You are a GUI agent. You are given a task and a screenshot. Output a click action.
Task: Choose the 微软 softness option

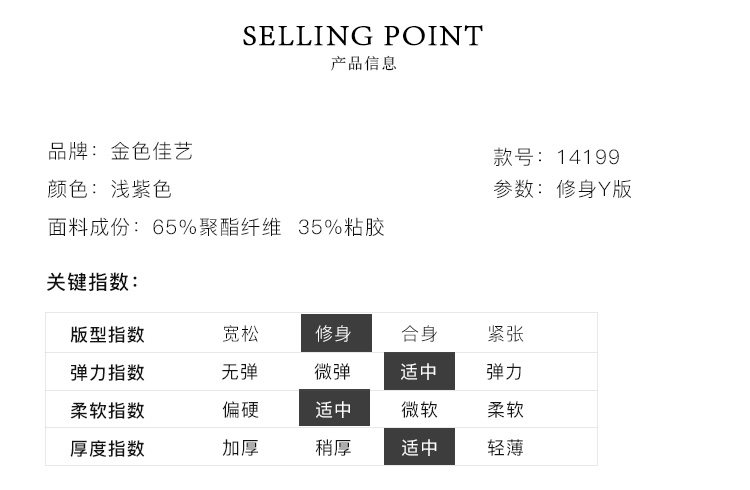(x=419, y=410)
